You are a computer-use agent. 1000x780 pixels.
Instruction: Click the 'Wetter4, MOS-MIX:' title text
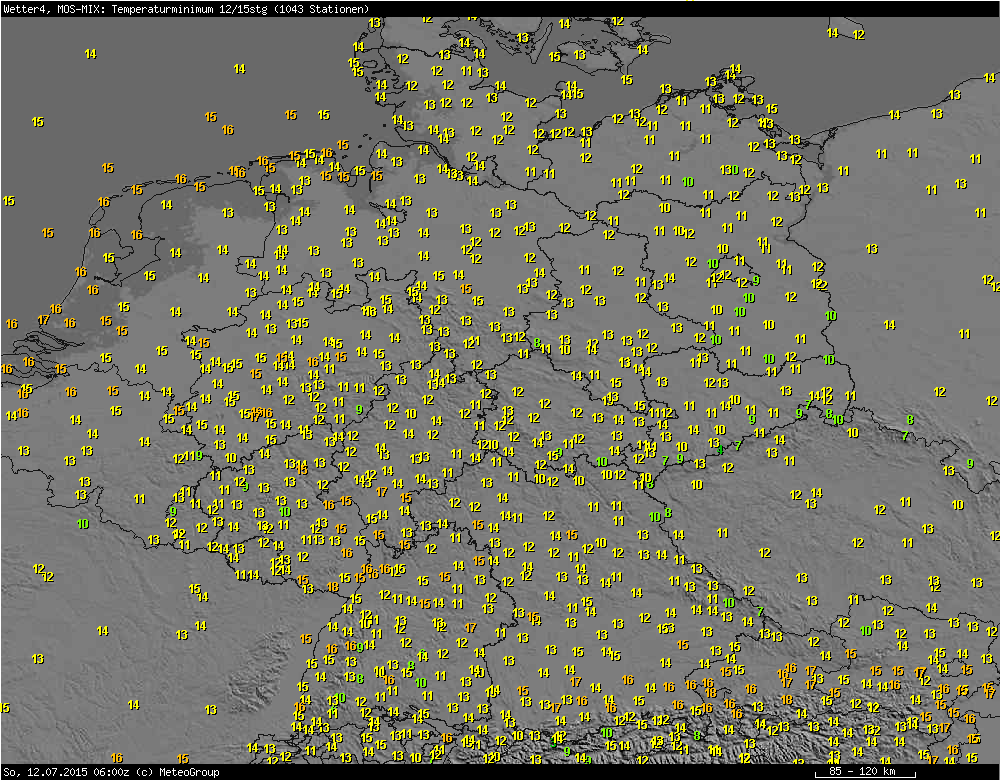coord(55,9)
